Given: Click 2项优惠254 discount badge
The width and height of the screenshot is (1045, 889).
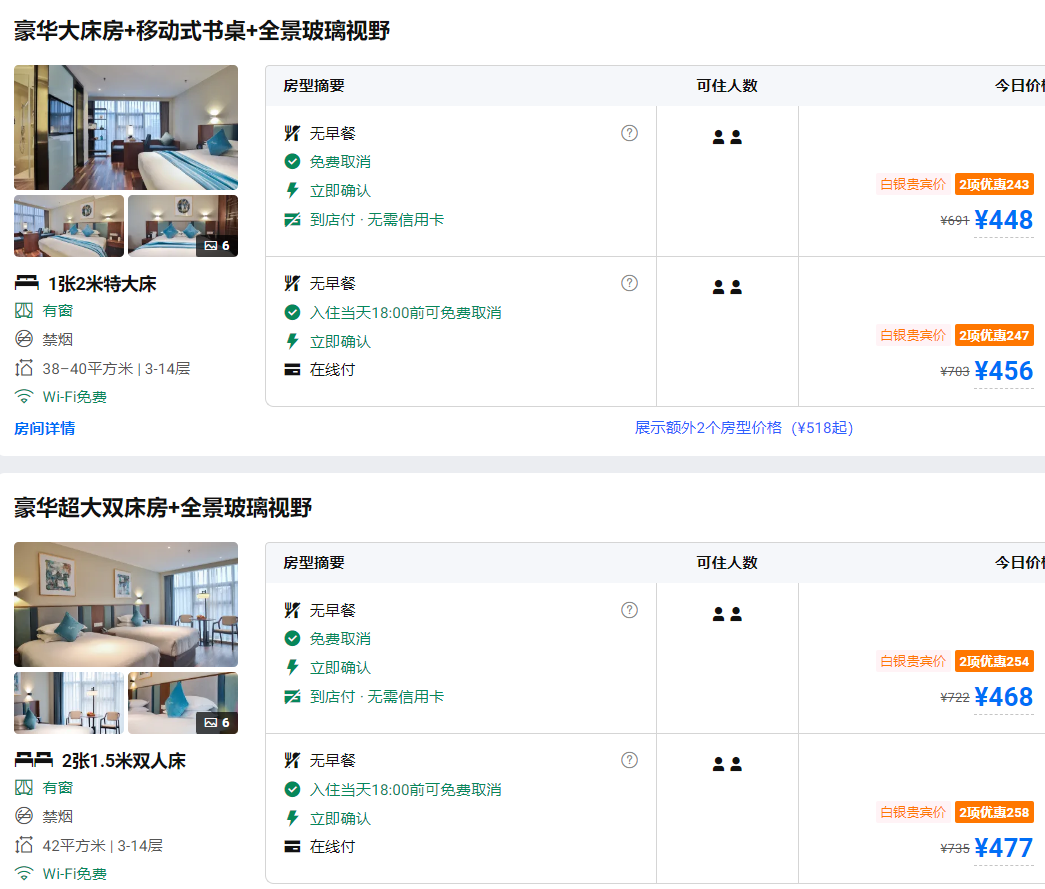Looking at the screenshot, I should click(x=994, y=662).
